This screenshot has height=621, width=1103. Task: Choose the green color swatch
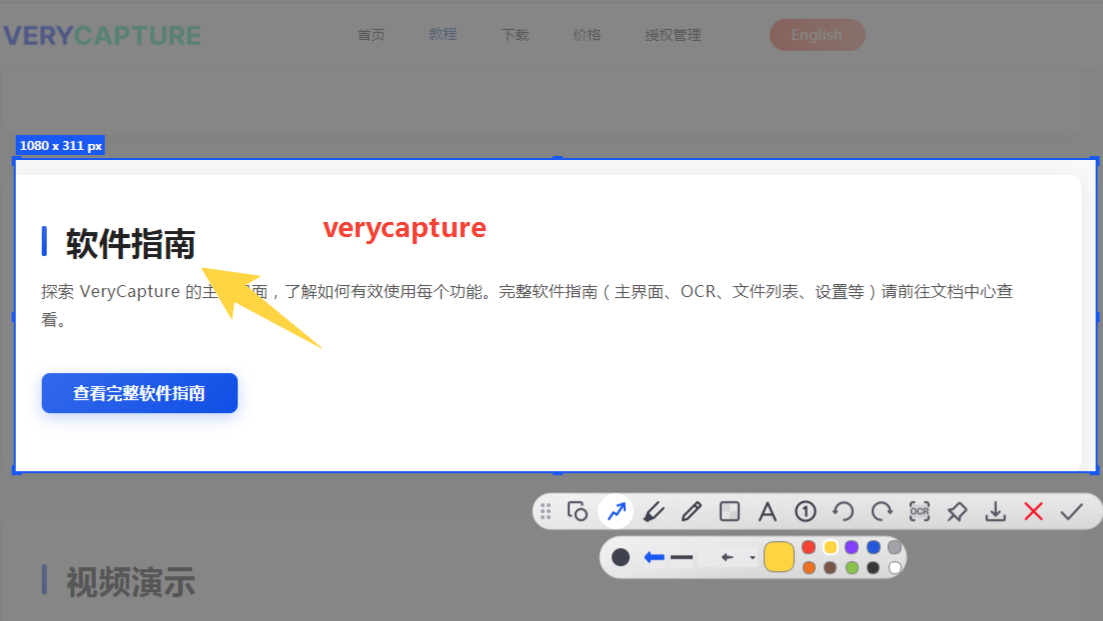[x=852, y=568]
